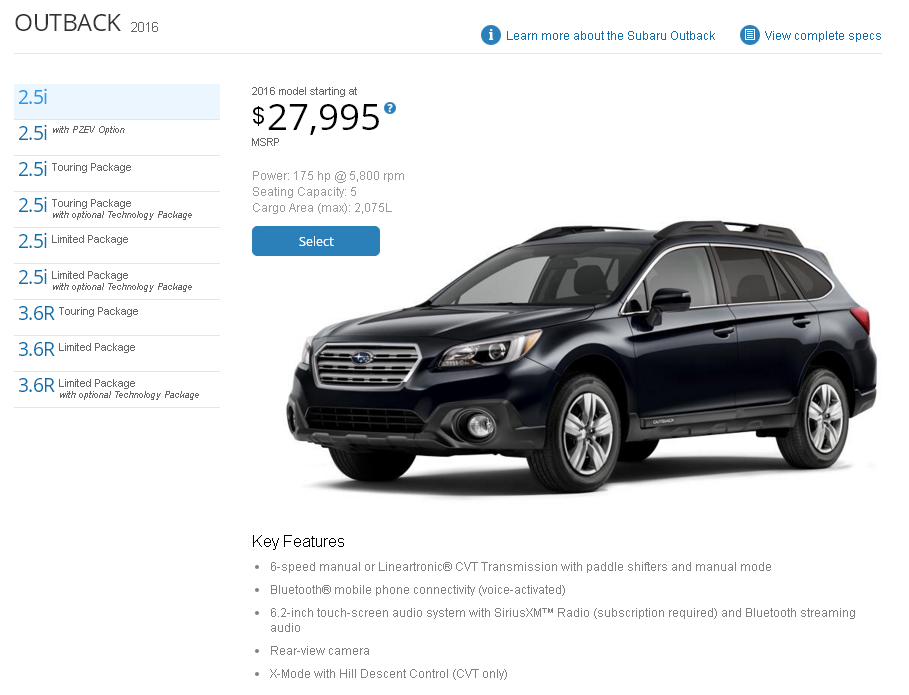Image resolution: width=909 pixels, height=695 pixels.
Task: Choose 3.6R Limited Package trim
Action: pyautogui.click(x=117, y=353)
